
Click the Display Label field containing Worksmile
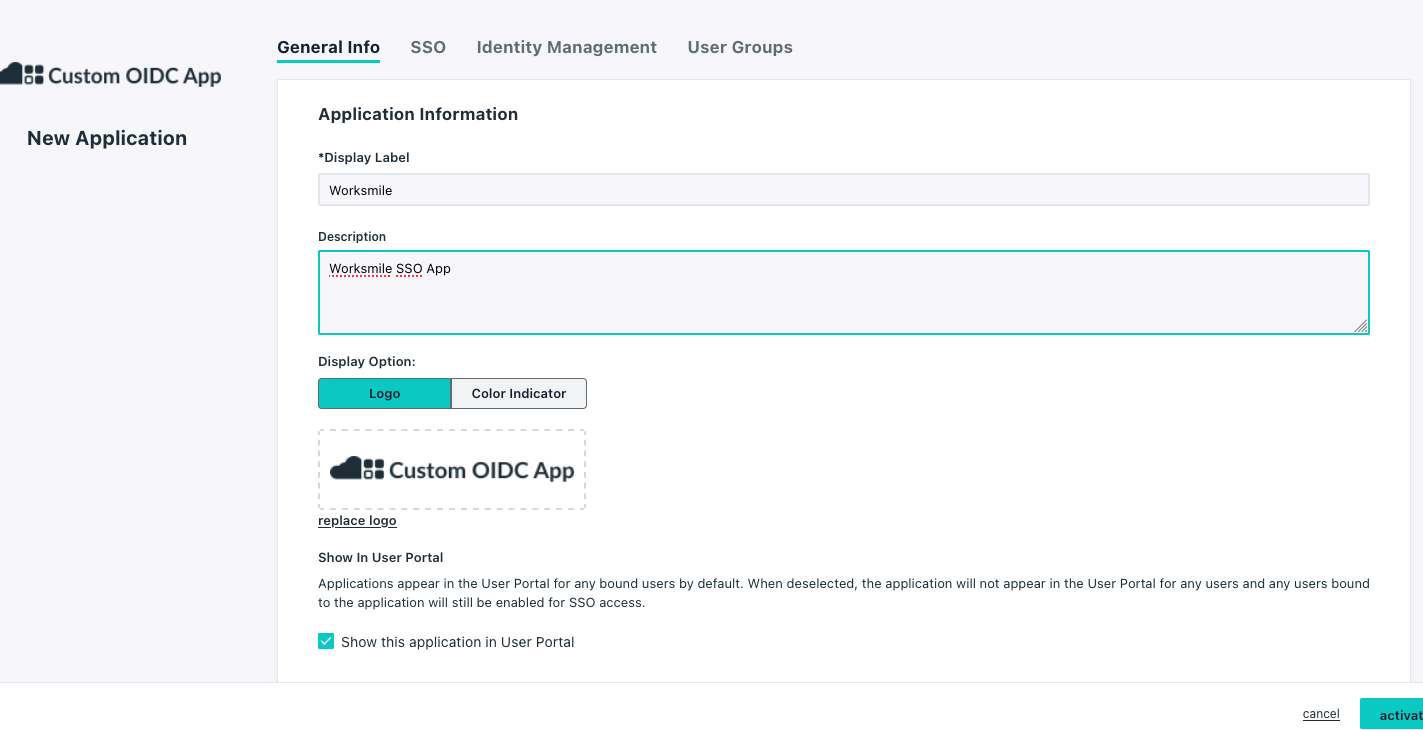click(843, 190)
